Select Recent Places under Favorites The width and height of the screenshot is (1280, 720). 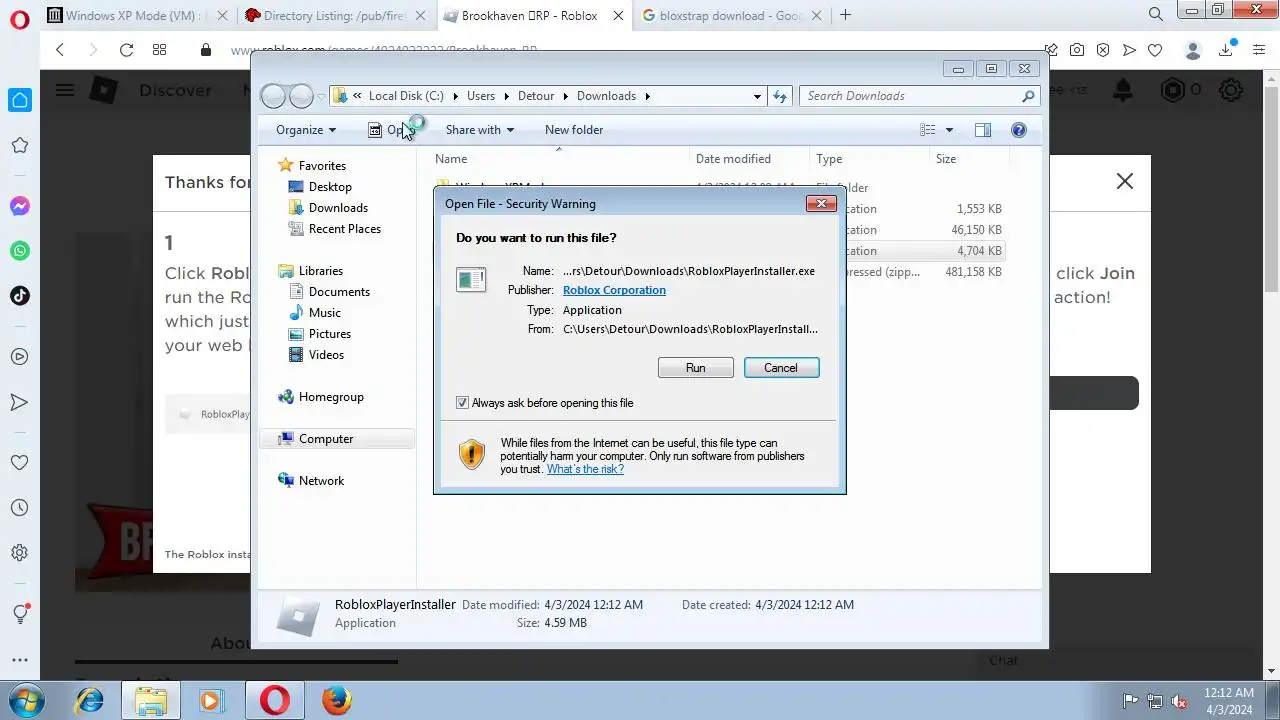click(345, 229)
